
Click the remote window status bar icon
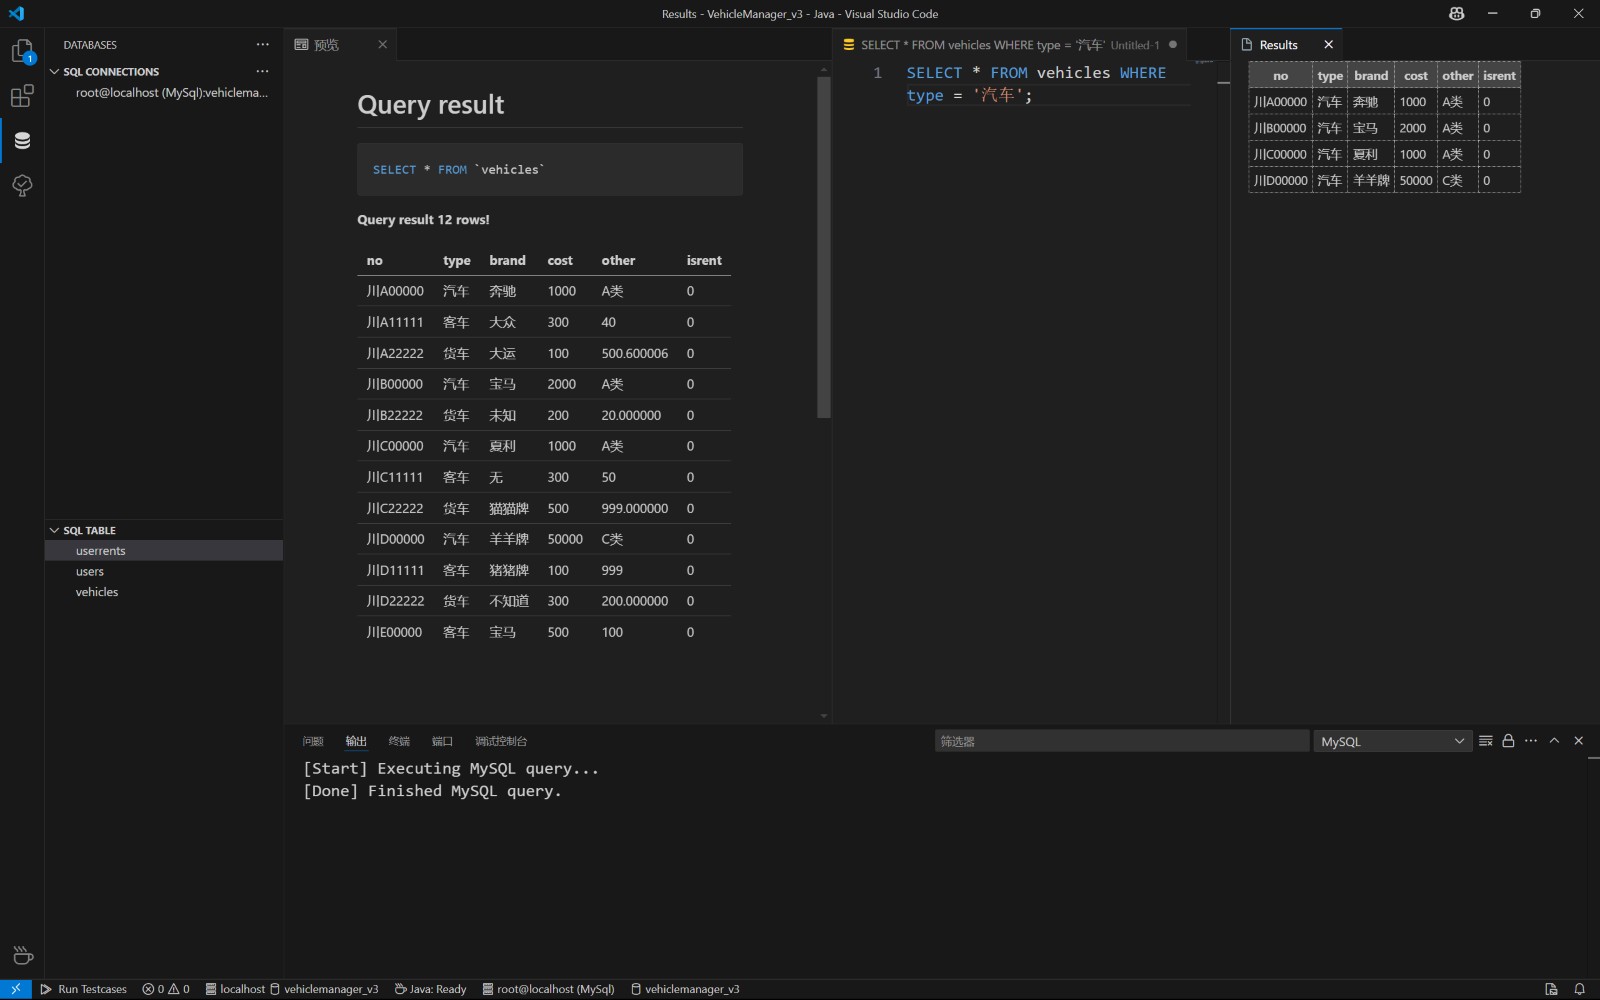16,989
